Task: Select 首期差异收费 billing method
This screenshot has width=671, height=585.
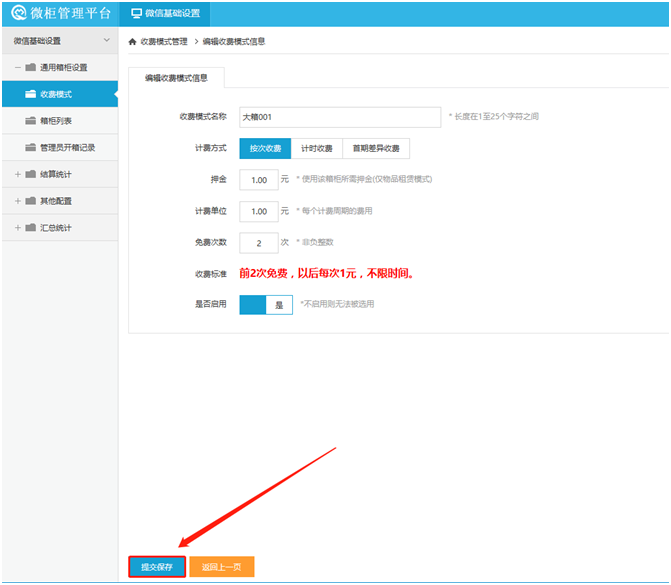Action: 375,149
